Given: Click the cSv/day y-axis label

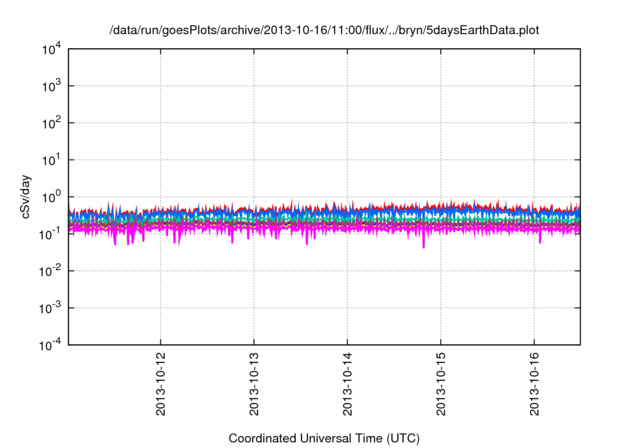Looking at the screenshot, I should [25, 197].
